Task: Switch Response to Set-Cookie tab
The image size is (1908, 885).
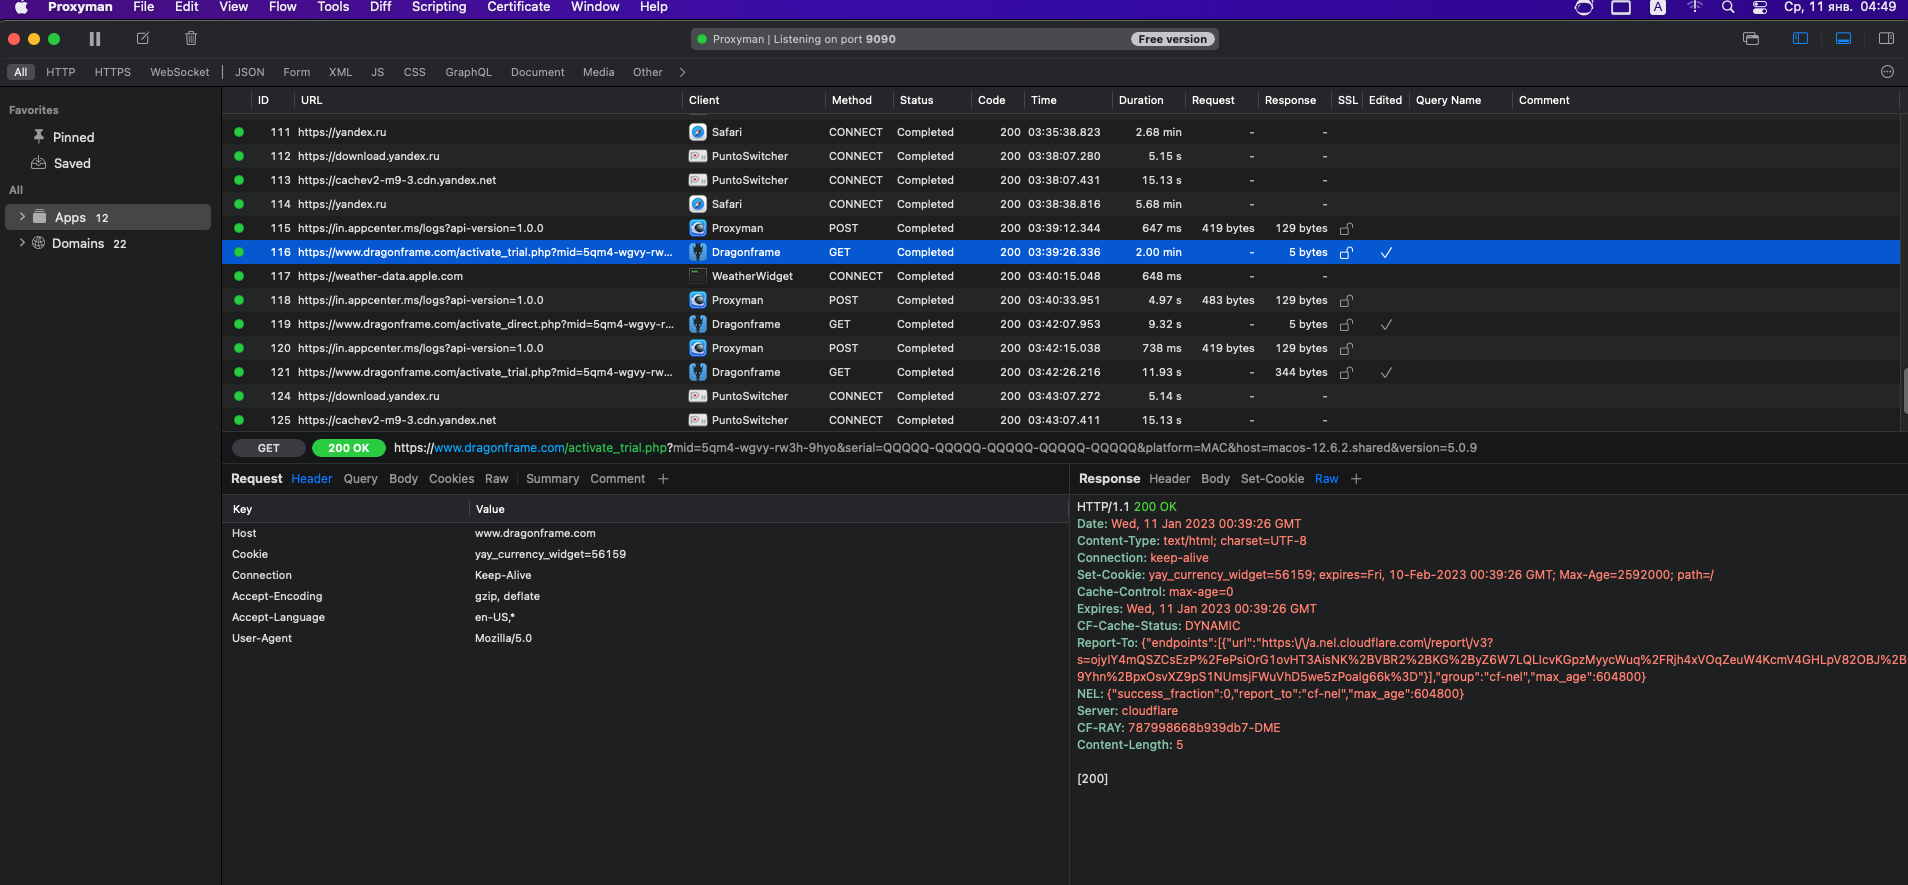Action: point(1273,479)
